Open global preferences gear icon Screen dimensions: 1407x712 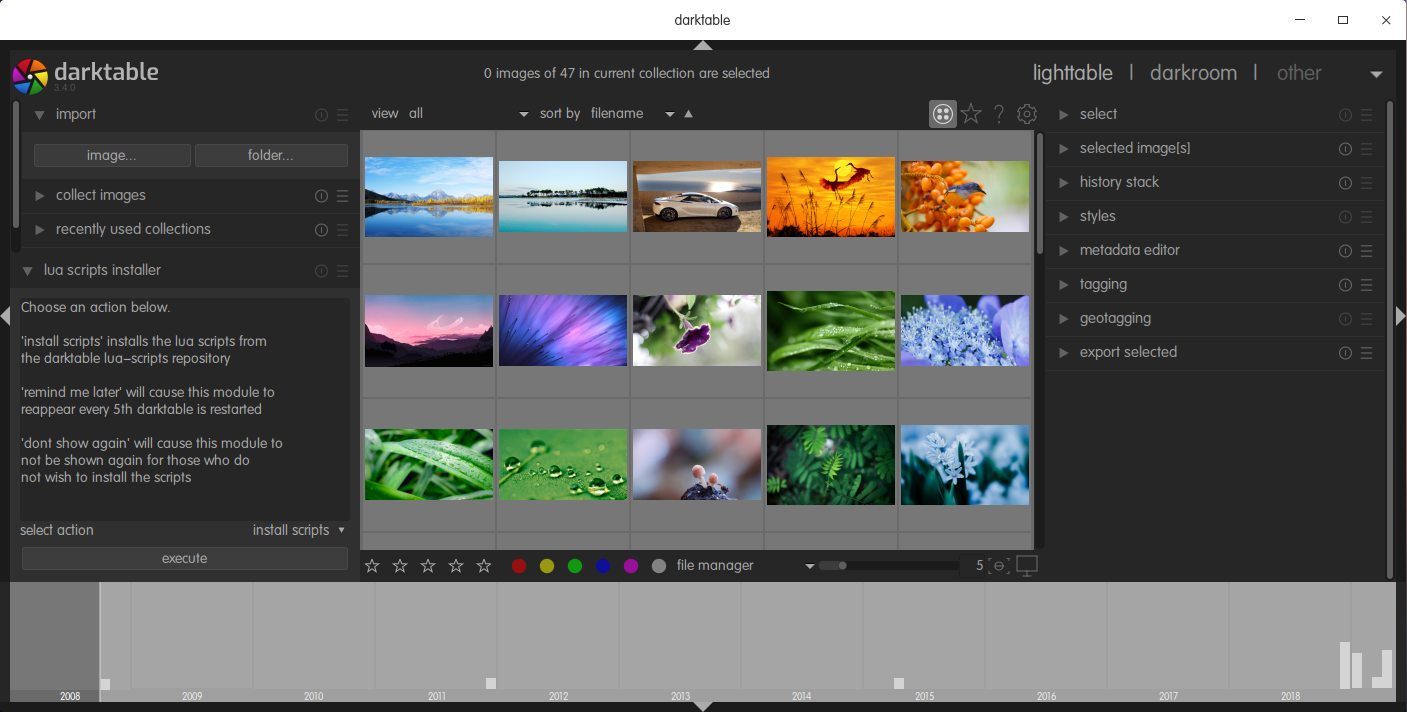[x=1027, y=114]
